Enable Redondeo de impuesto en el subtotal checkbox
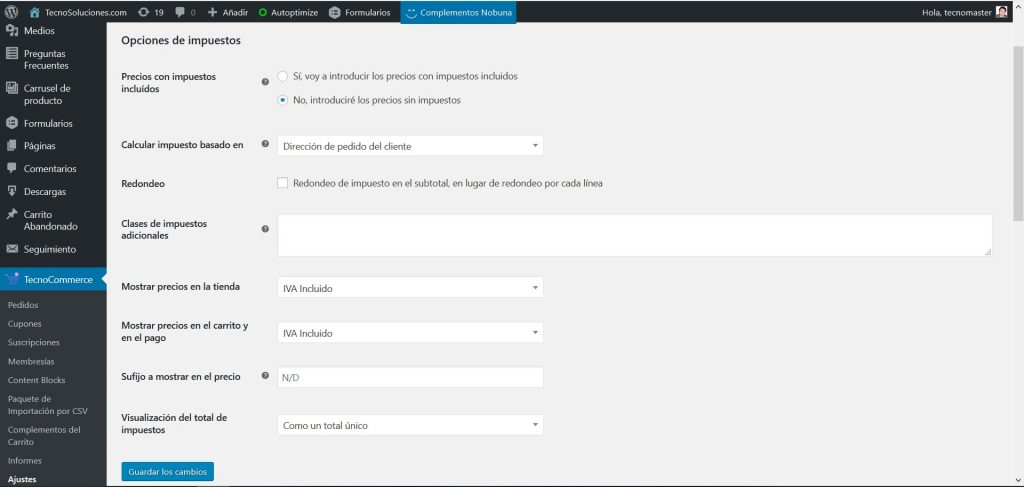 pos(283,183)
